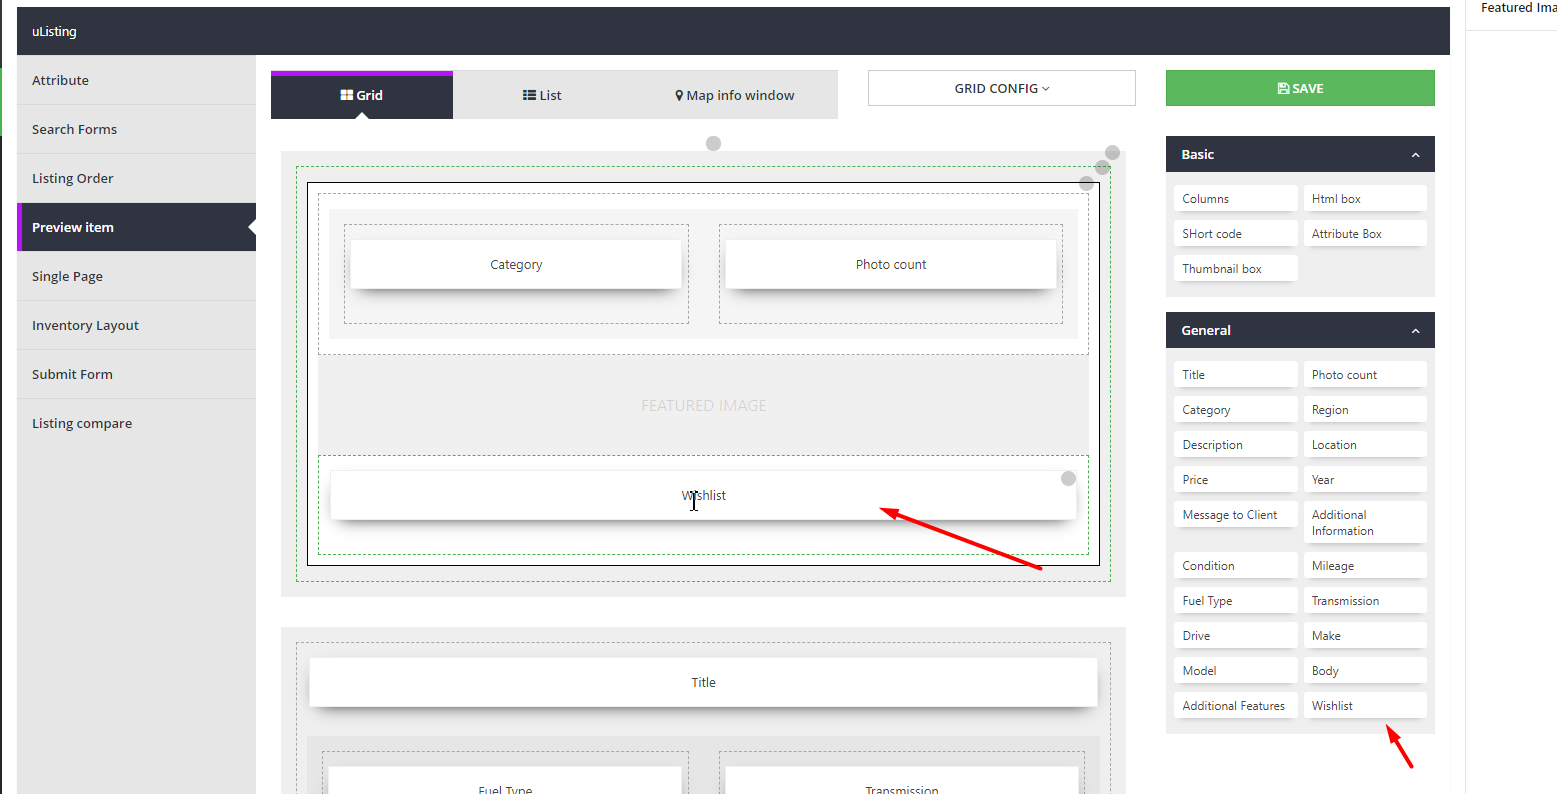This screenshot has height=794, width=1557.
Task: Click the gray handle on the Wishlist element
Action: pyautogui.click(x=1068, y=479)
